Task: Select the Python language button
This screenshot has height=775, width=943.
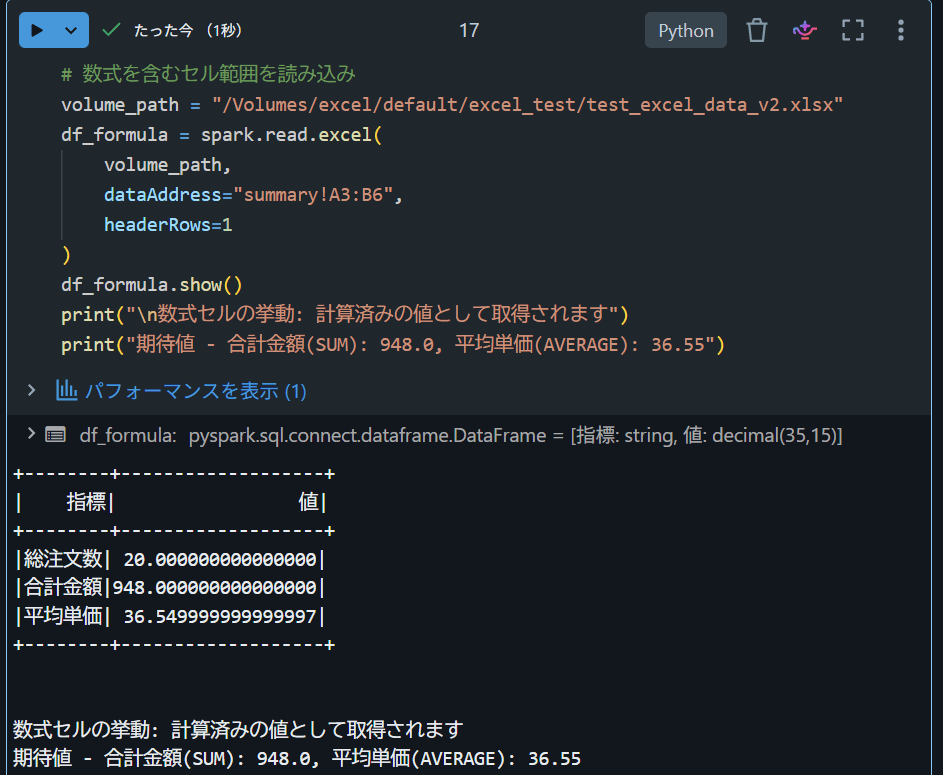Action: pos(686,31)
